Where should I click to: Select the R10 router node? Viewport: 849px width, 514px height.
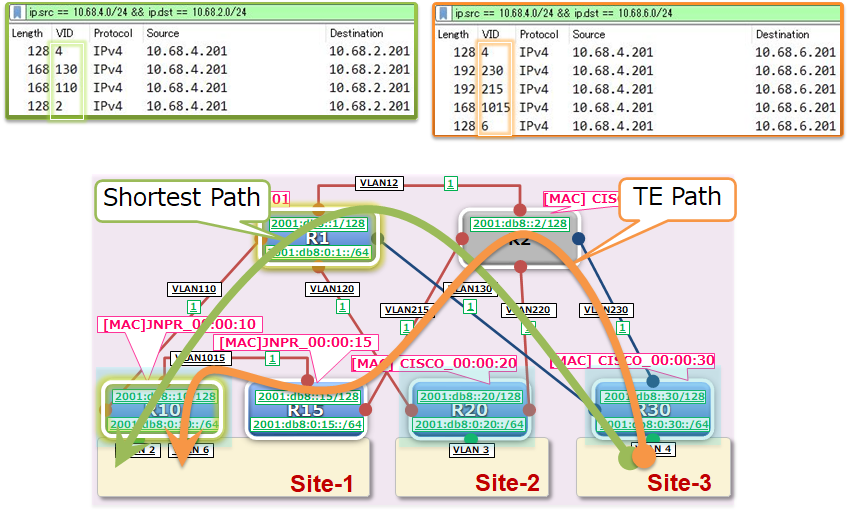[162, 410]
